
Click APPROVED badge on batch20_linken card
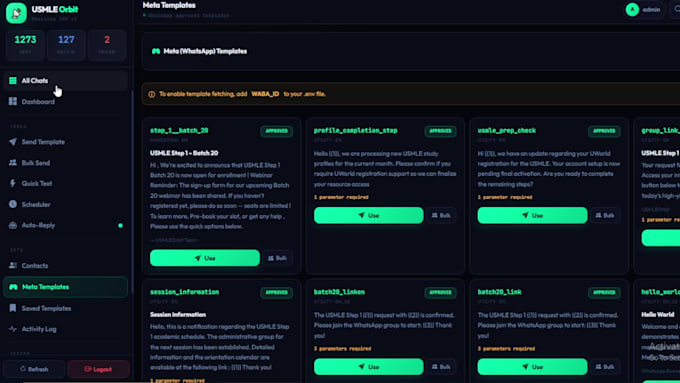pyautogui.click(x=440, y=292)
